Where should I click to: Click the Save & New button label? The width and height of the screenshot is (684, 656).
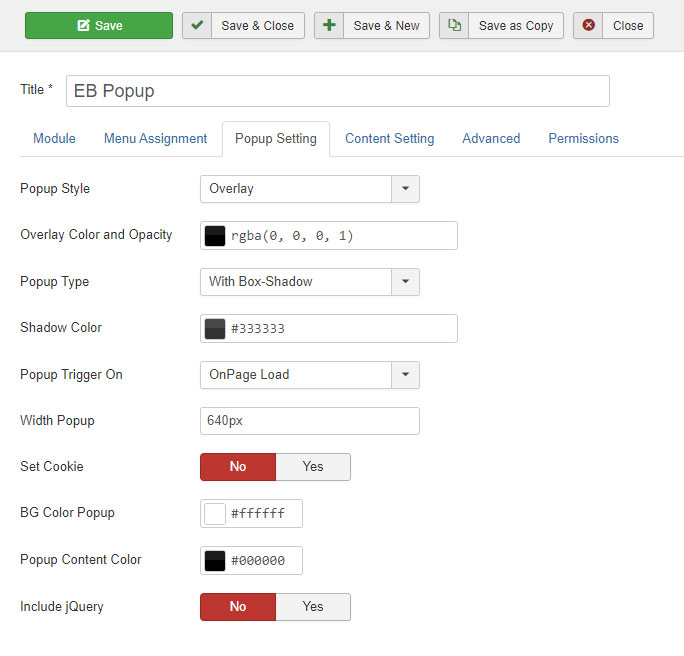click(x=386, y=26)
